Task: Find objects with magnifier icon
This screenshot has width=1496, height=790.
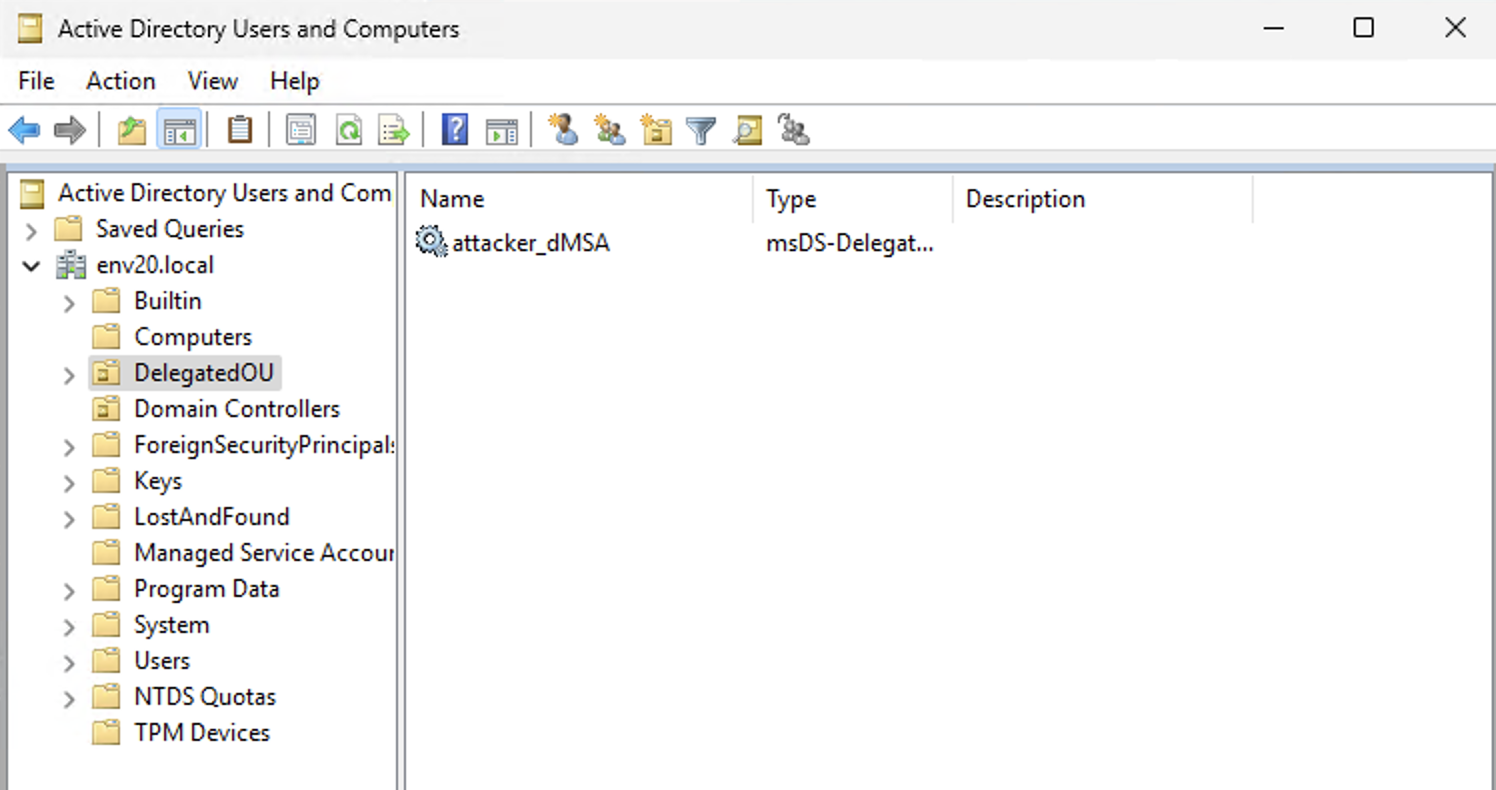Action: coord(748,130)
